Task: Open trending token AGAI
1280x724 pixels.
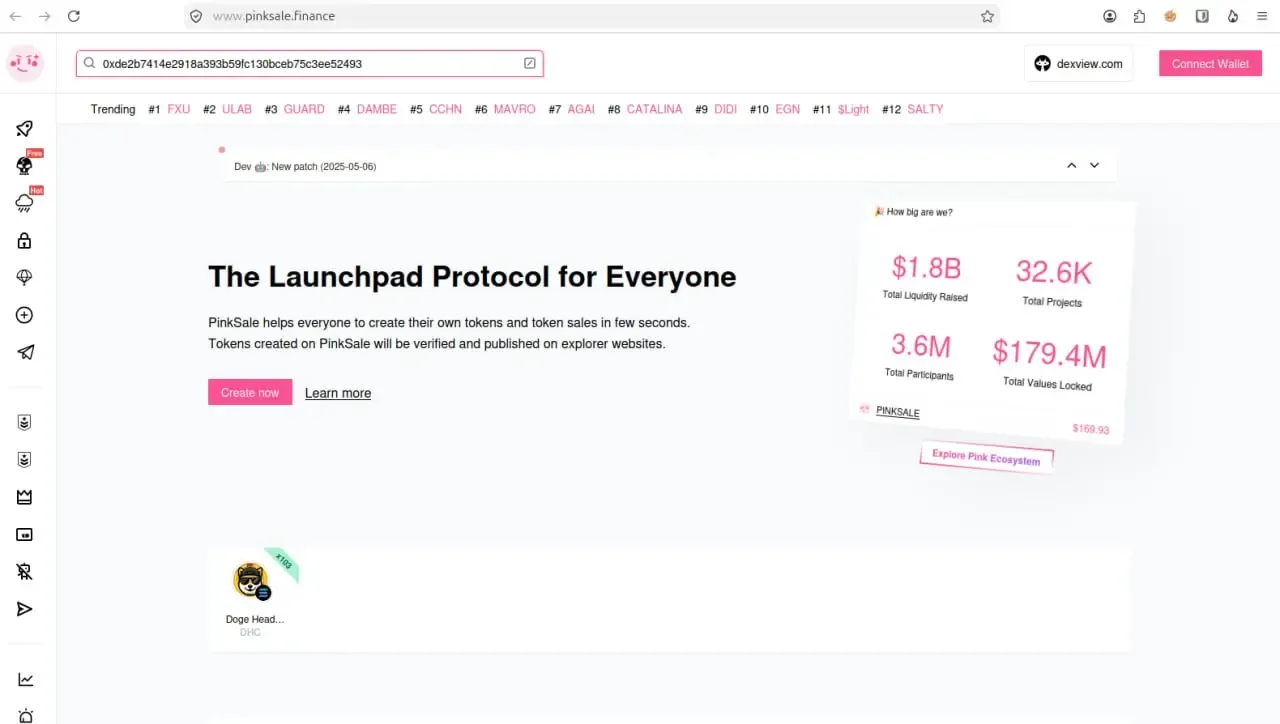Action: point(581,109)
